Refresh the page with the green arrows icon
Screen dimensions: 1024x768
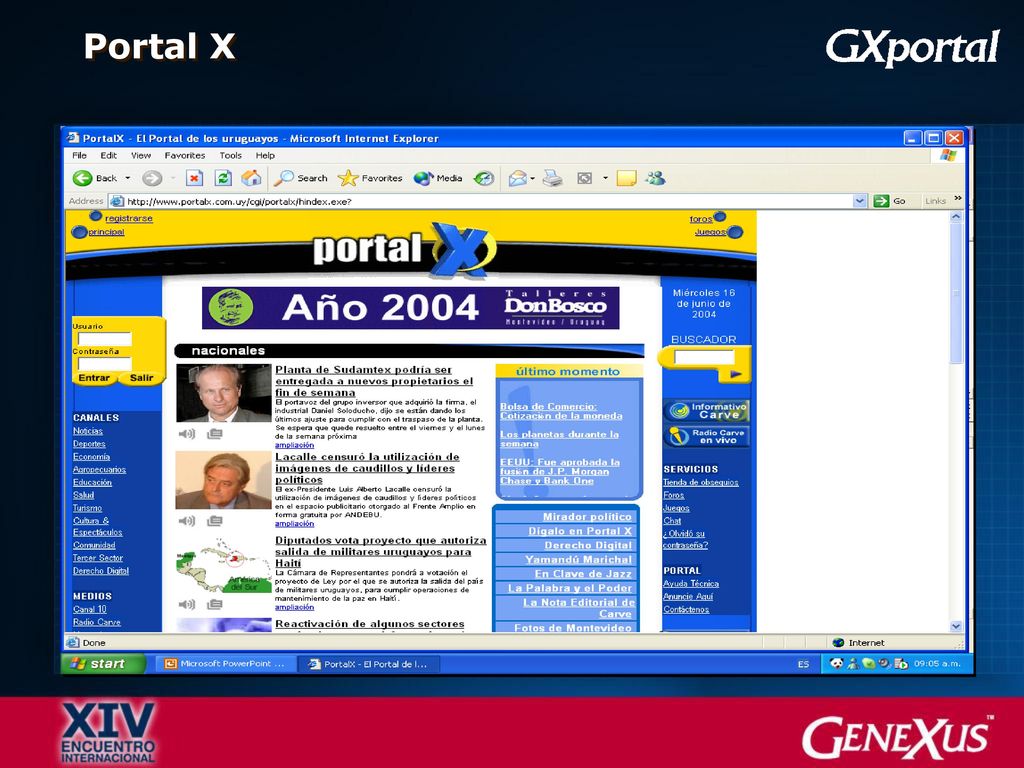tap(223, 178)
